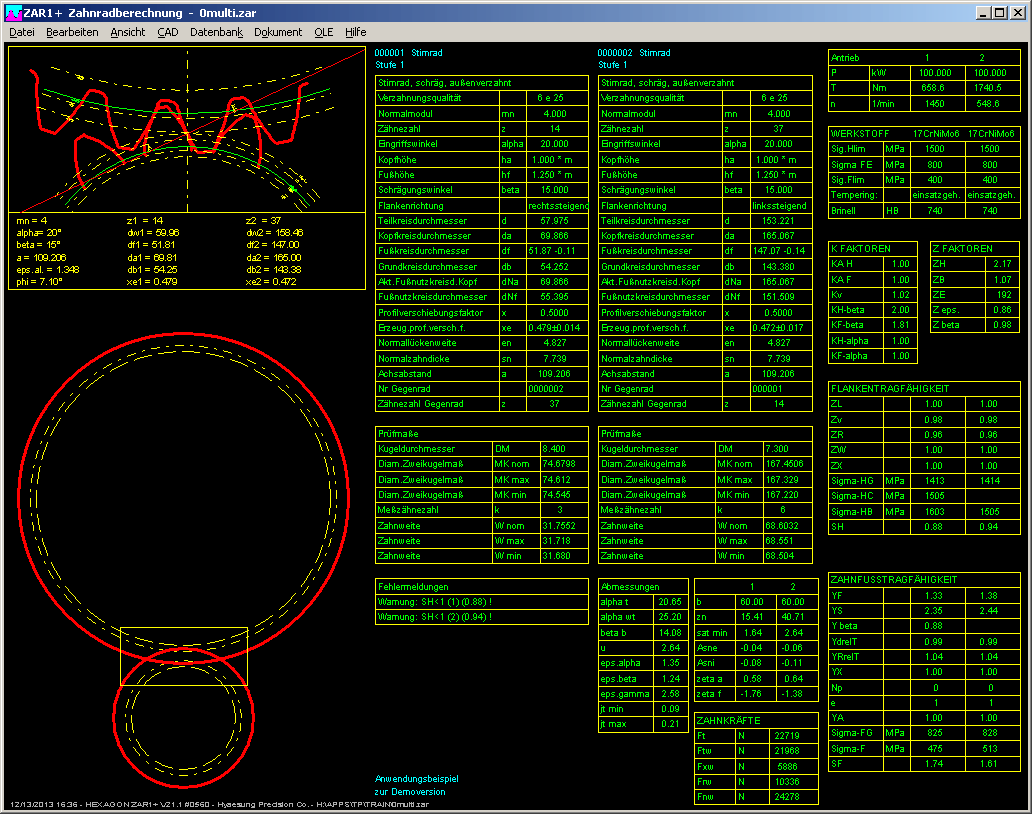
Task: Click the ZAR1+ application icon in title bar
Action: pos(14,13)
